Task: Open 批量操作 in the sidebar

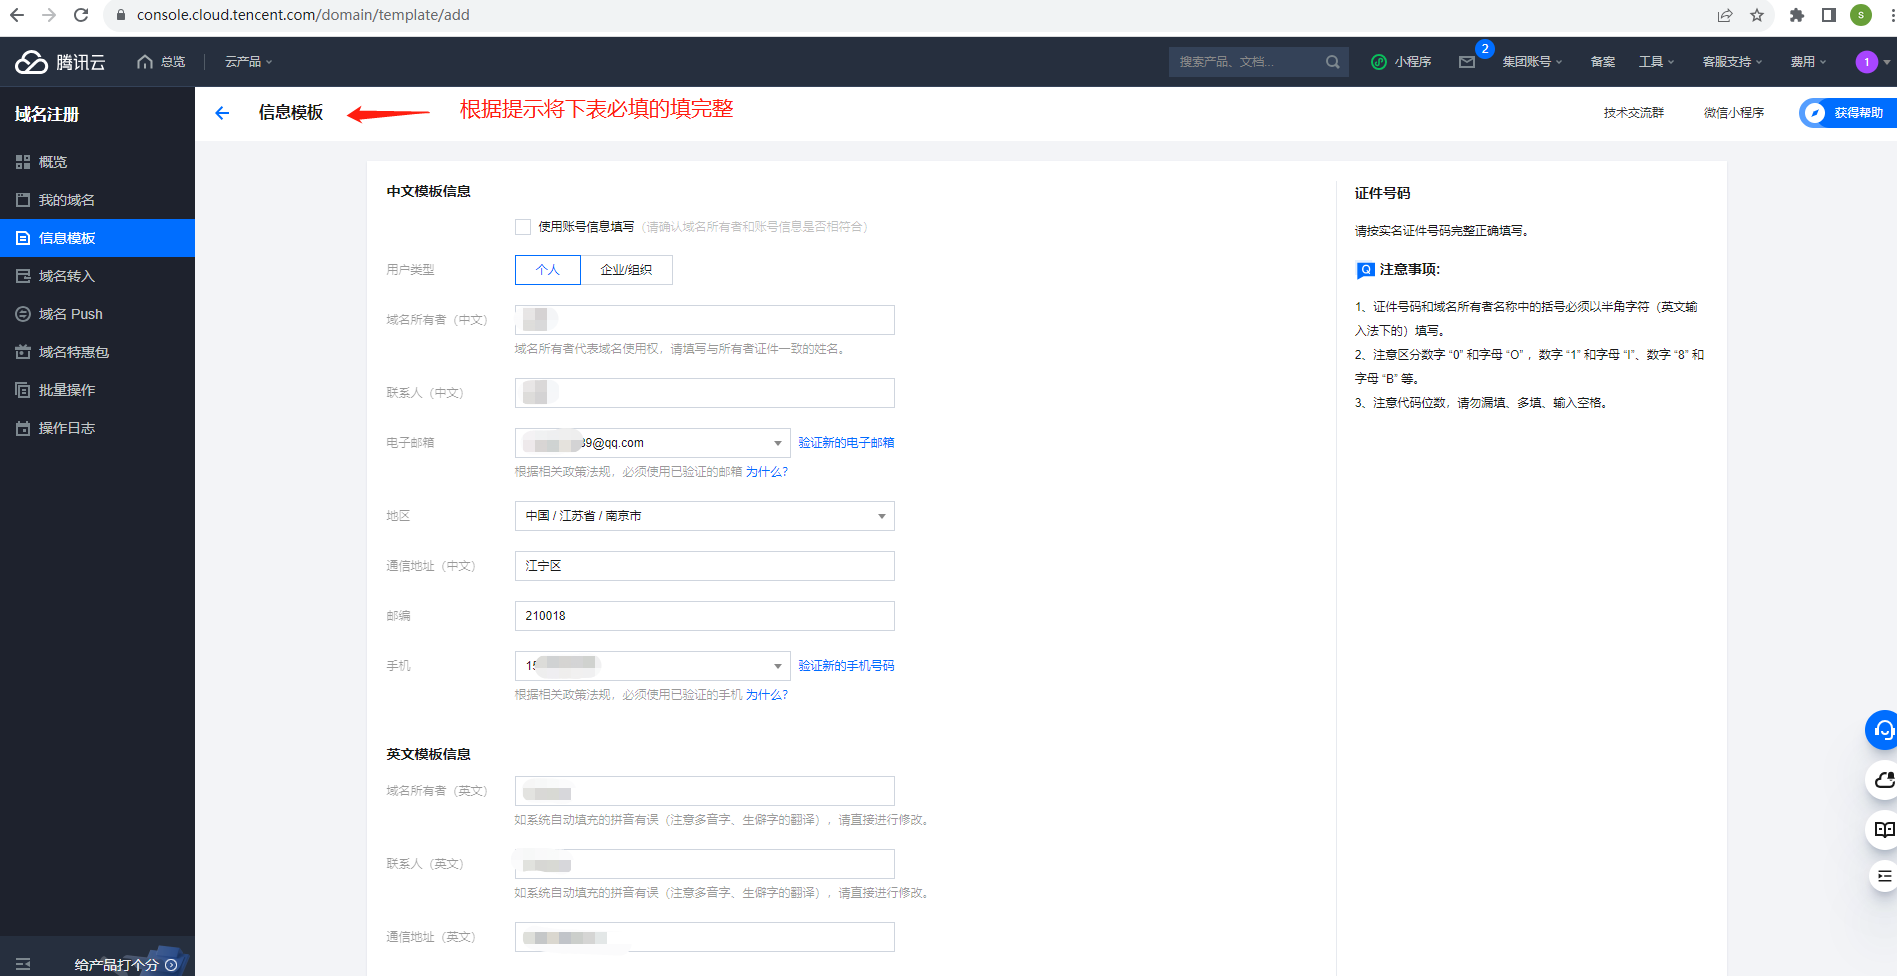Action: 67,390
